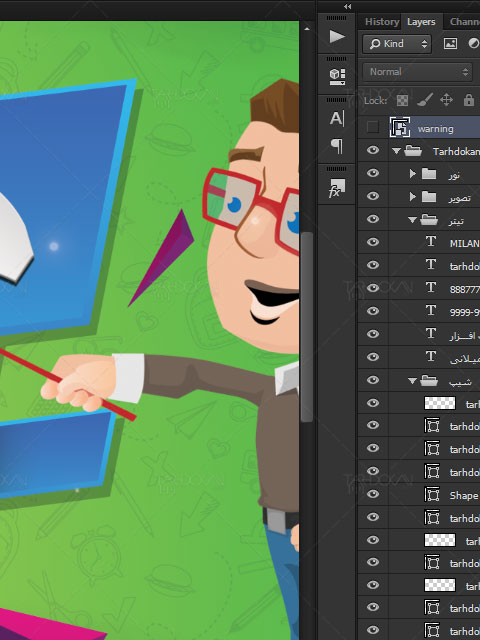The width and height of the screenshot is (480, 640).
Task: Select the MILAN text layer row
Action: pyautogui.click(x=419, y=242)
